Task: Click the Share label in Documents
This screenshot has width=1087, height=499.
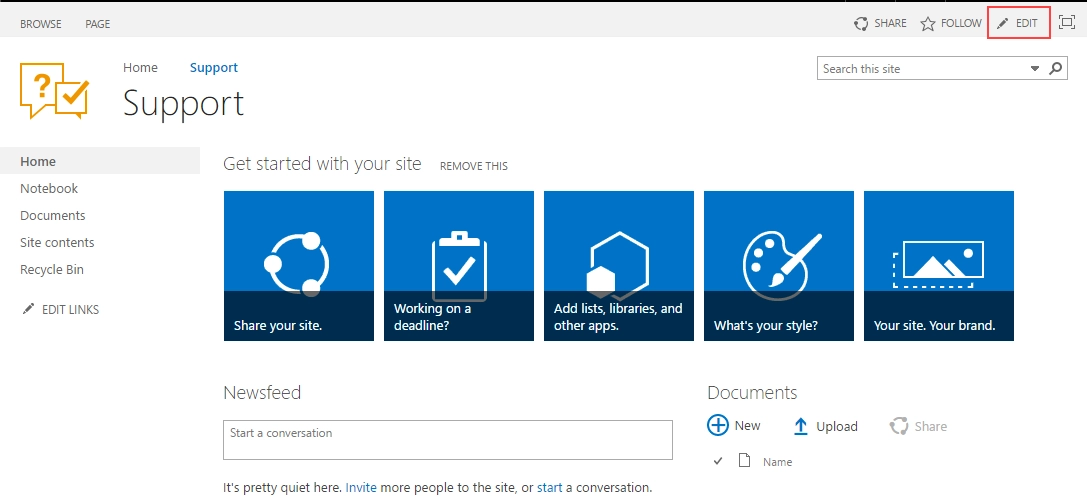Action: [930, 426]
